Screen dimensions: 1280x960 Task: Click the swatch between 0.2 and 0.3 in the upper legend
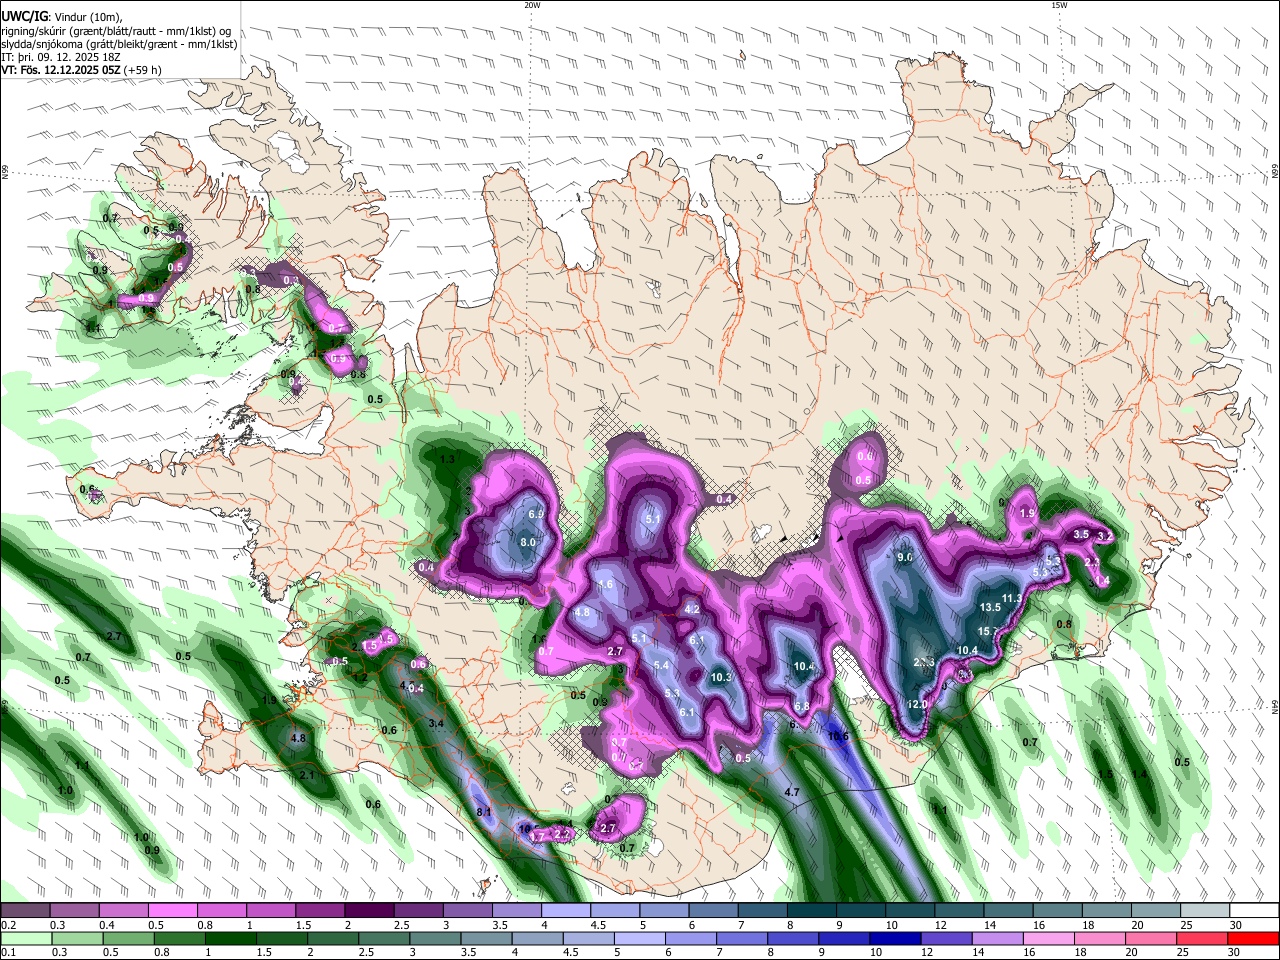25,910
